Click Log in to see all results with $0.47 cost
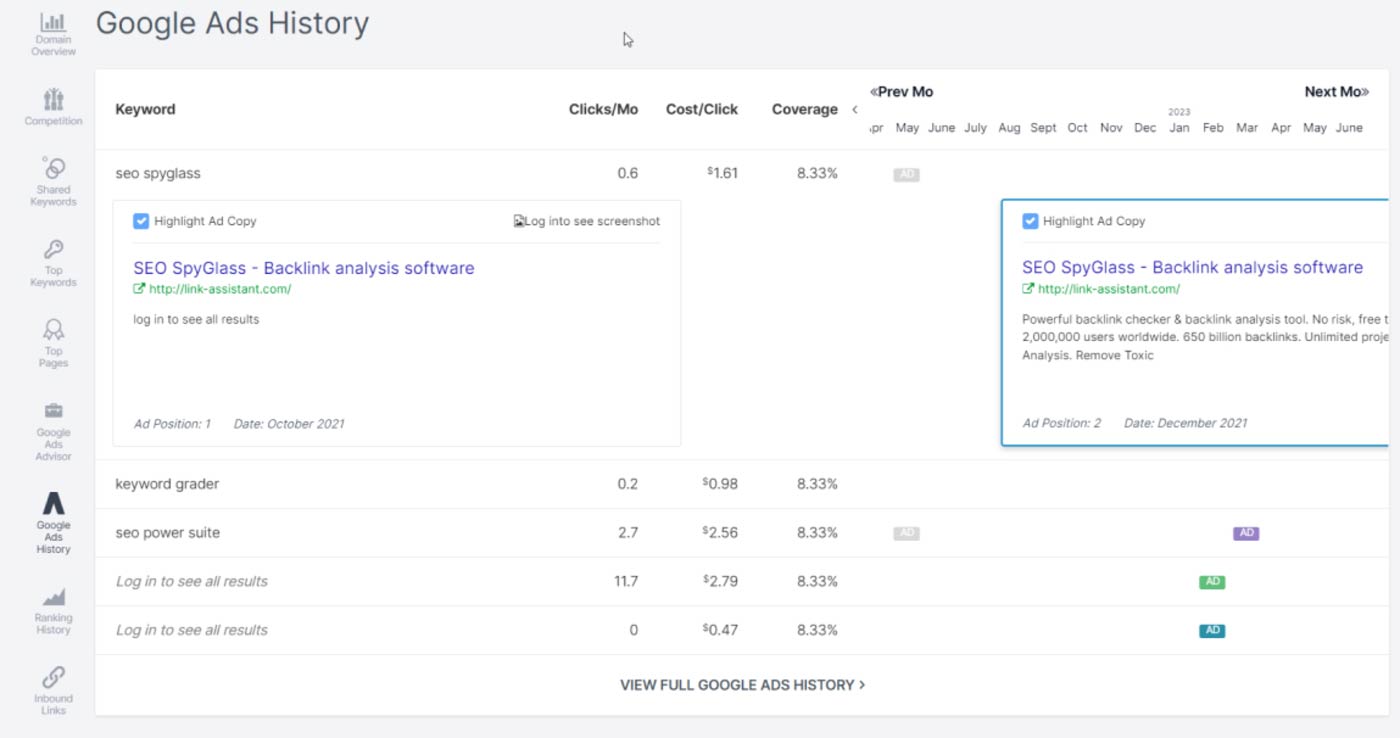This screenshot has height=738, width=1400. (192, 631)
